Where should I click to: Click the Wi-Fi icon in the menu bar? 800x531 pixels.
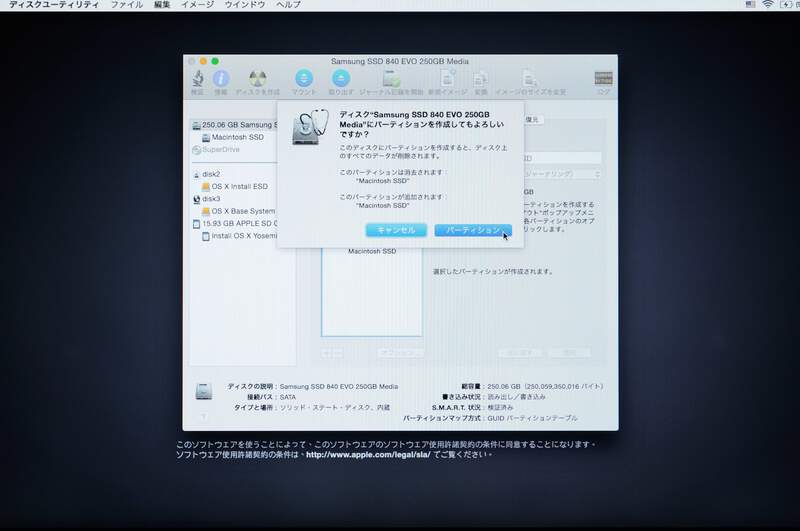[x=767, y=5]
